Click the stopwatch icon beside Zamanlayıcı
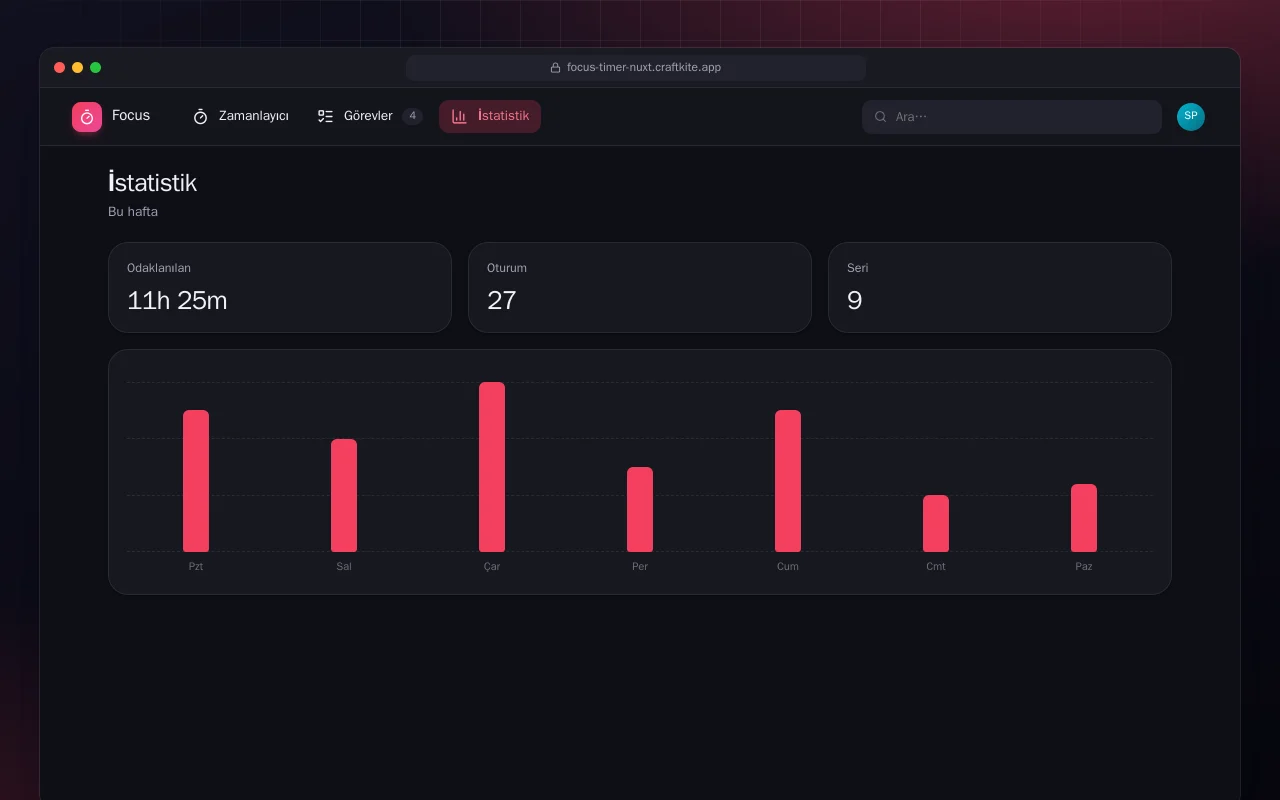 pos(200,117)
